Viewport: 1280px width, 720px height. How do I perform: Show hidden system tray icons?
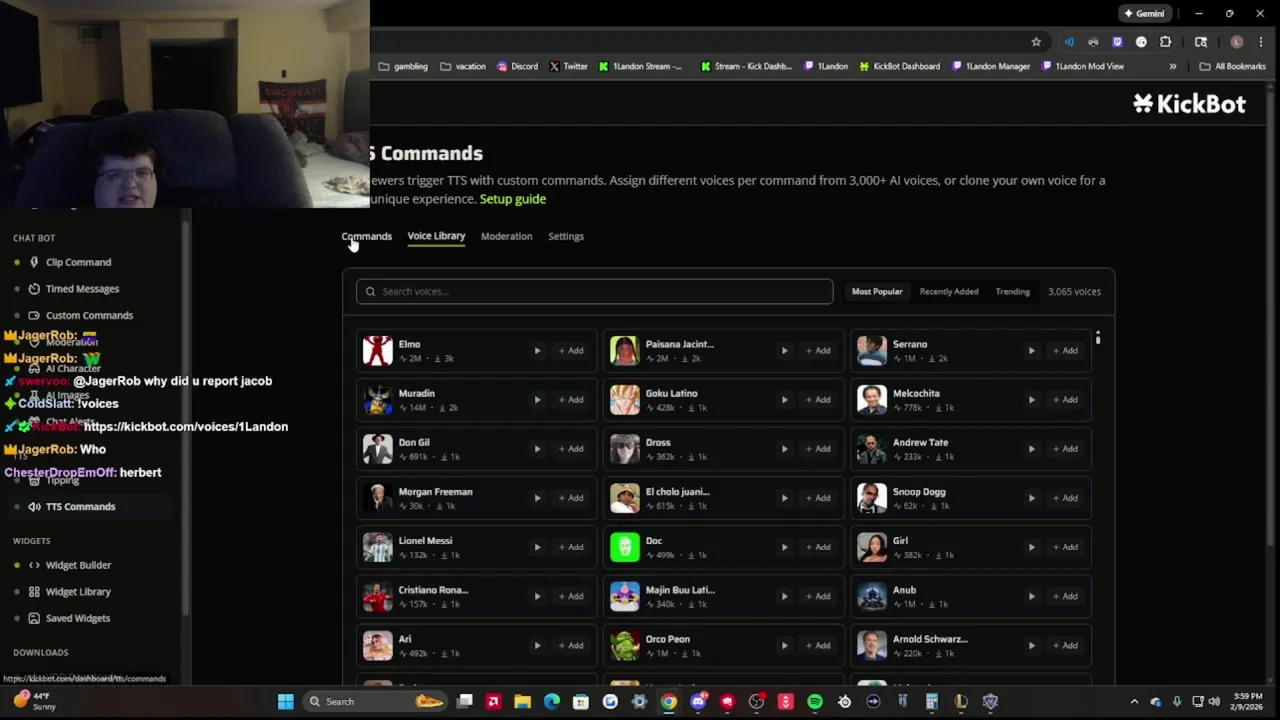1134,702
